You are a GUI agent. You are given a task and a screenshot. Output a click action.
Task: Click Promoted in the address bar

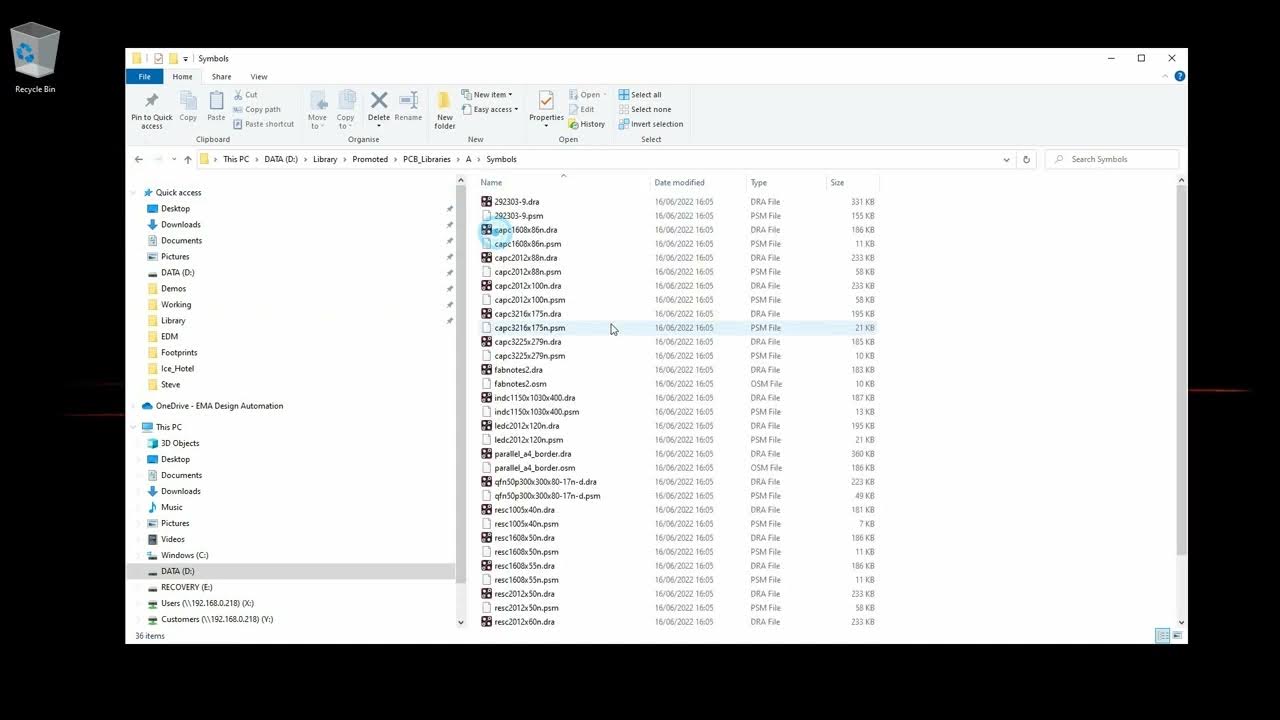pos(370,159)
